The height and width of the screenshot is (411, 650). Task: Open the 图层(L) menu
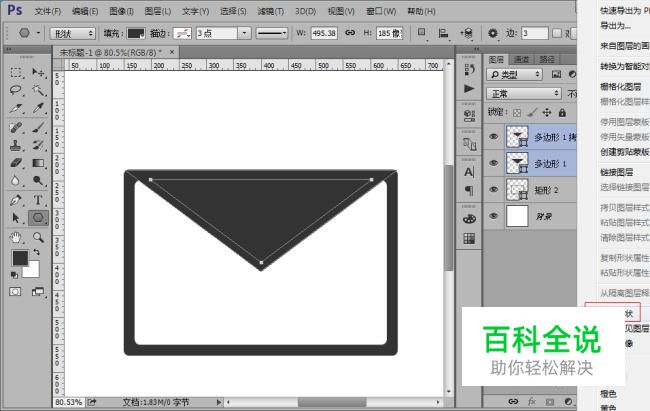point(158,11)
